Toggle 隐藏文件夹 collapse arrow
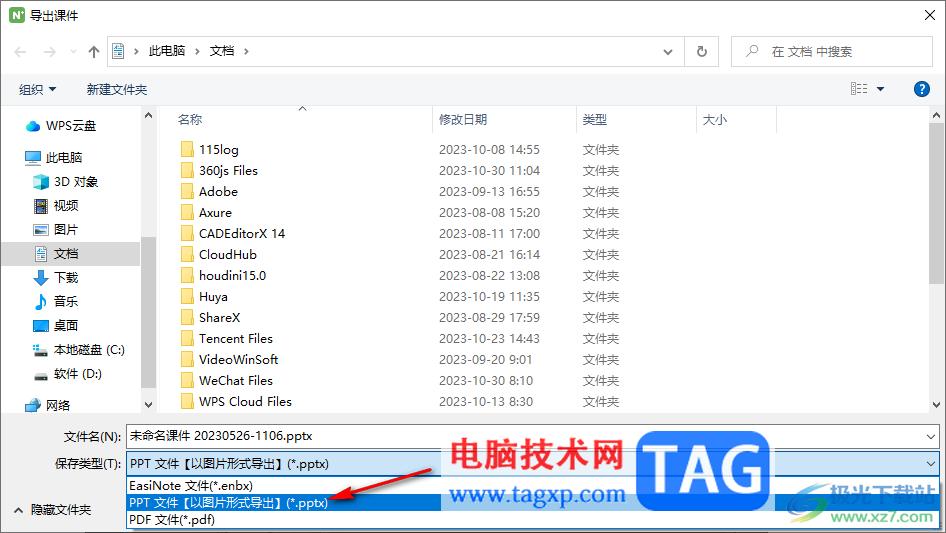 tap(19, 510)
